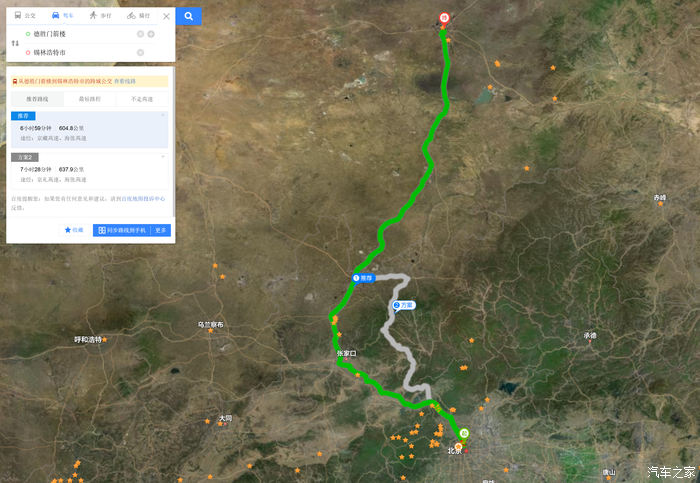Screen dimensions: 700x483
Task: Click 同步路线到手机 button
Action: point(122,230)
